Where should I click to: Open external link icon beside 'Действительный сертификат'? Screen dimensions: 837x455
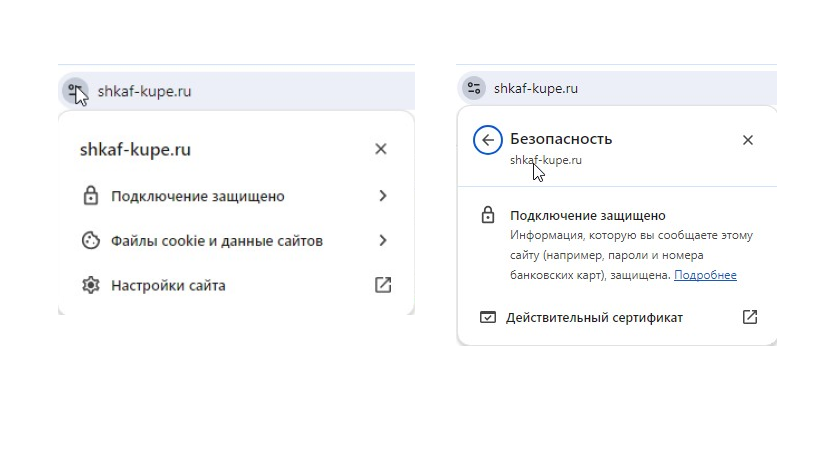750,317
